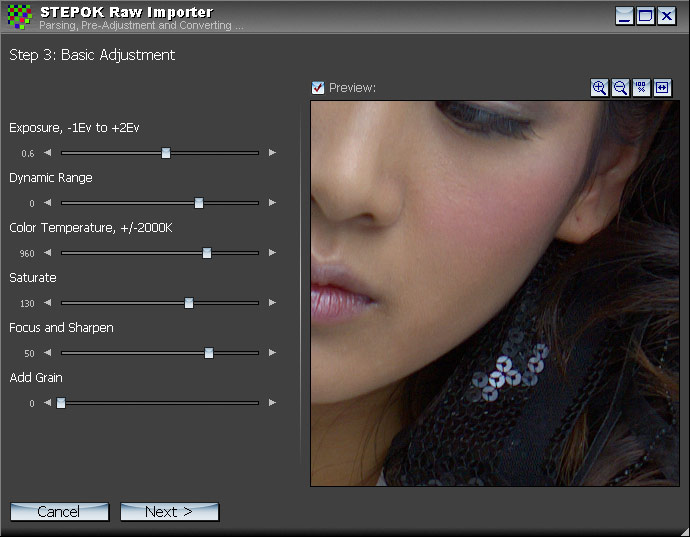Increase Add Grain with right arrow

[272, 403]
